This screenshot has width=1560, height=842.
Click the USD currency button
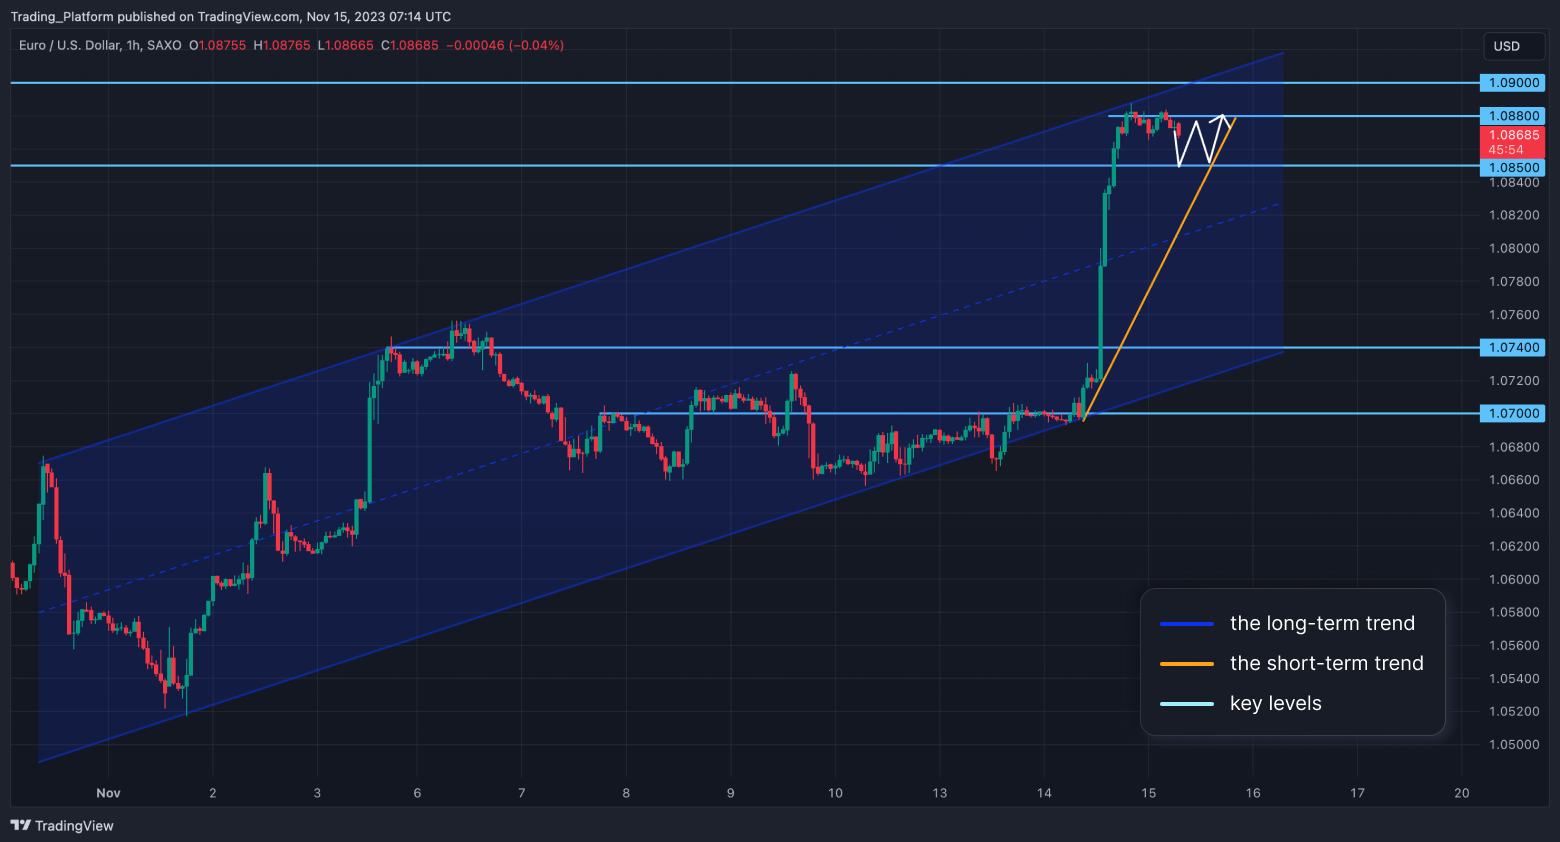pyautogui.click(x=1514, y=46)
